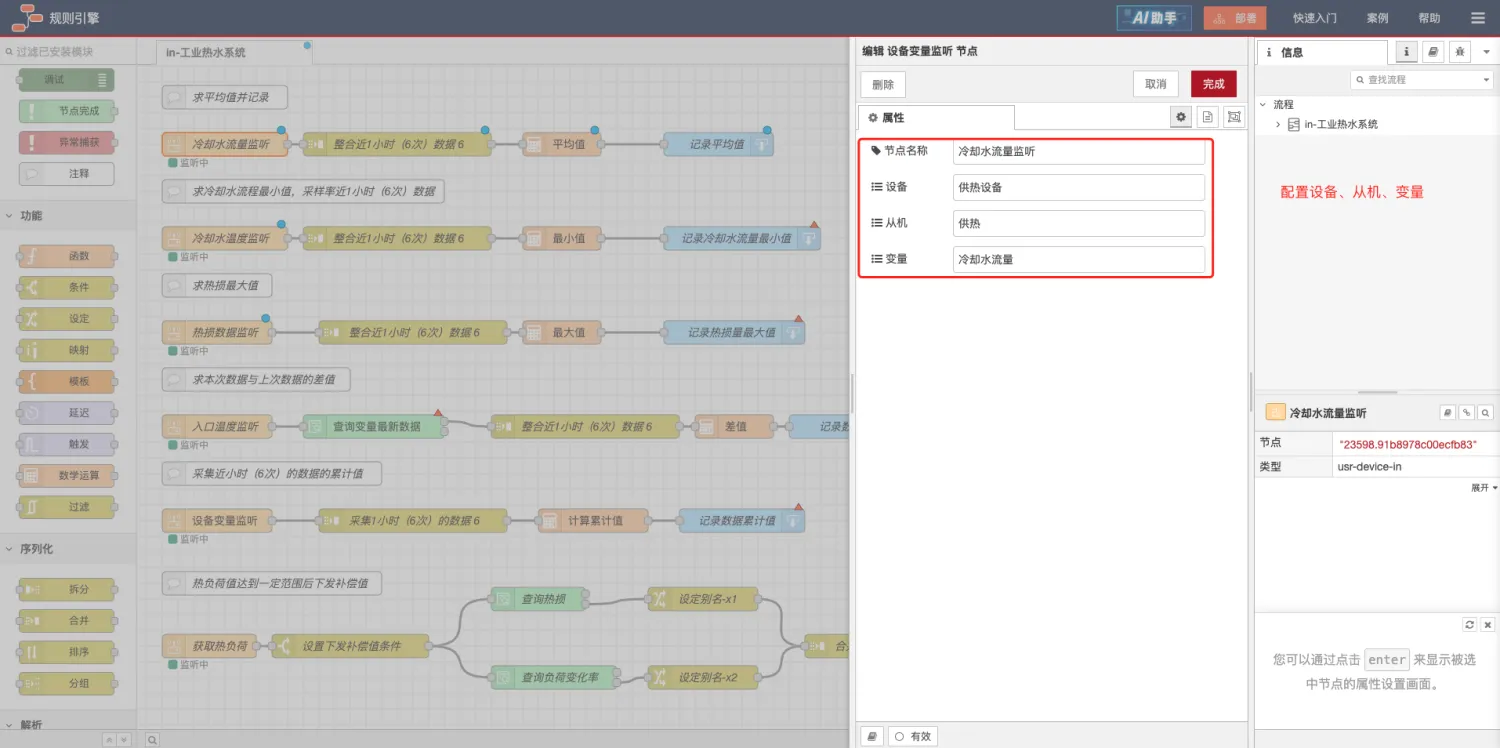1500x748 pixels.
Task: Open the sidebar tab dropdown arrow
Action: pos(1486,52)
